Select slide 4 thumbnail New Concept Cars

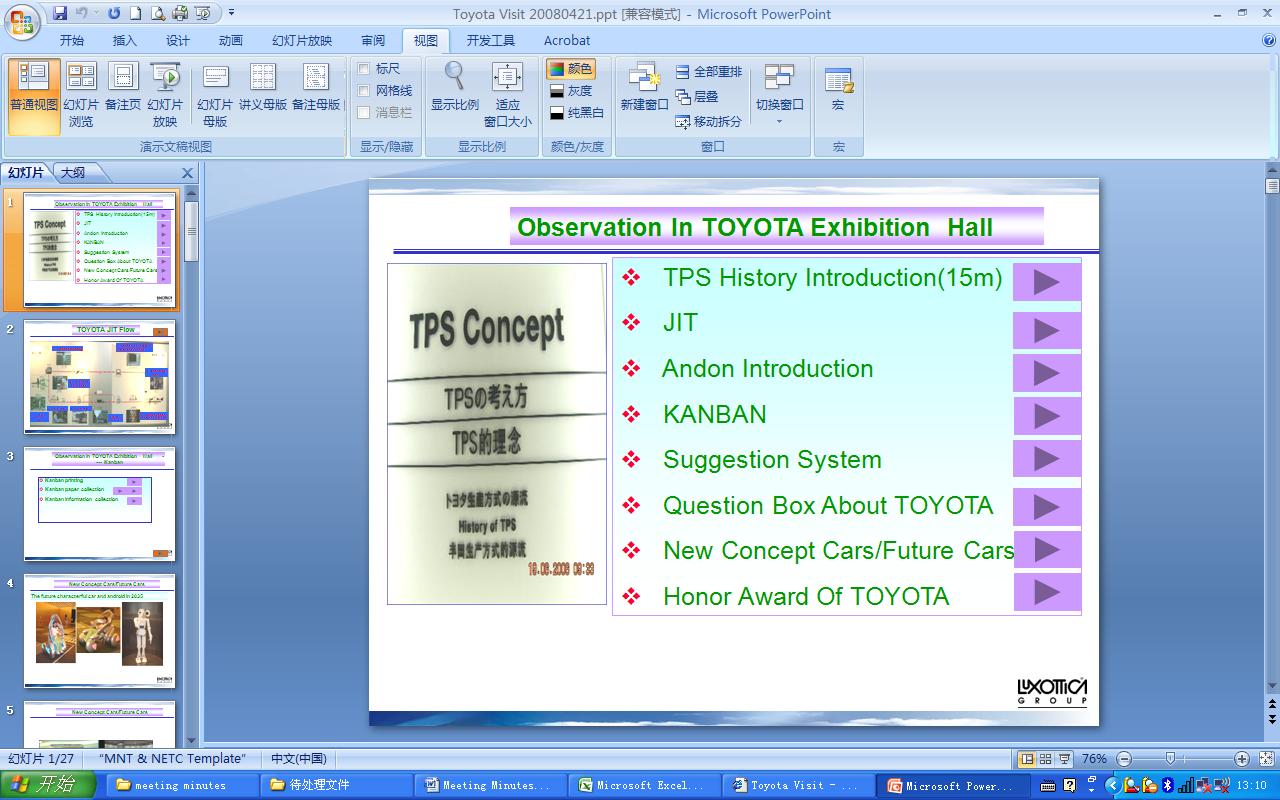tap(99, 630)
